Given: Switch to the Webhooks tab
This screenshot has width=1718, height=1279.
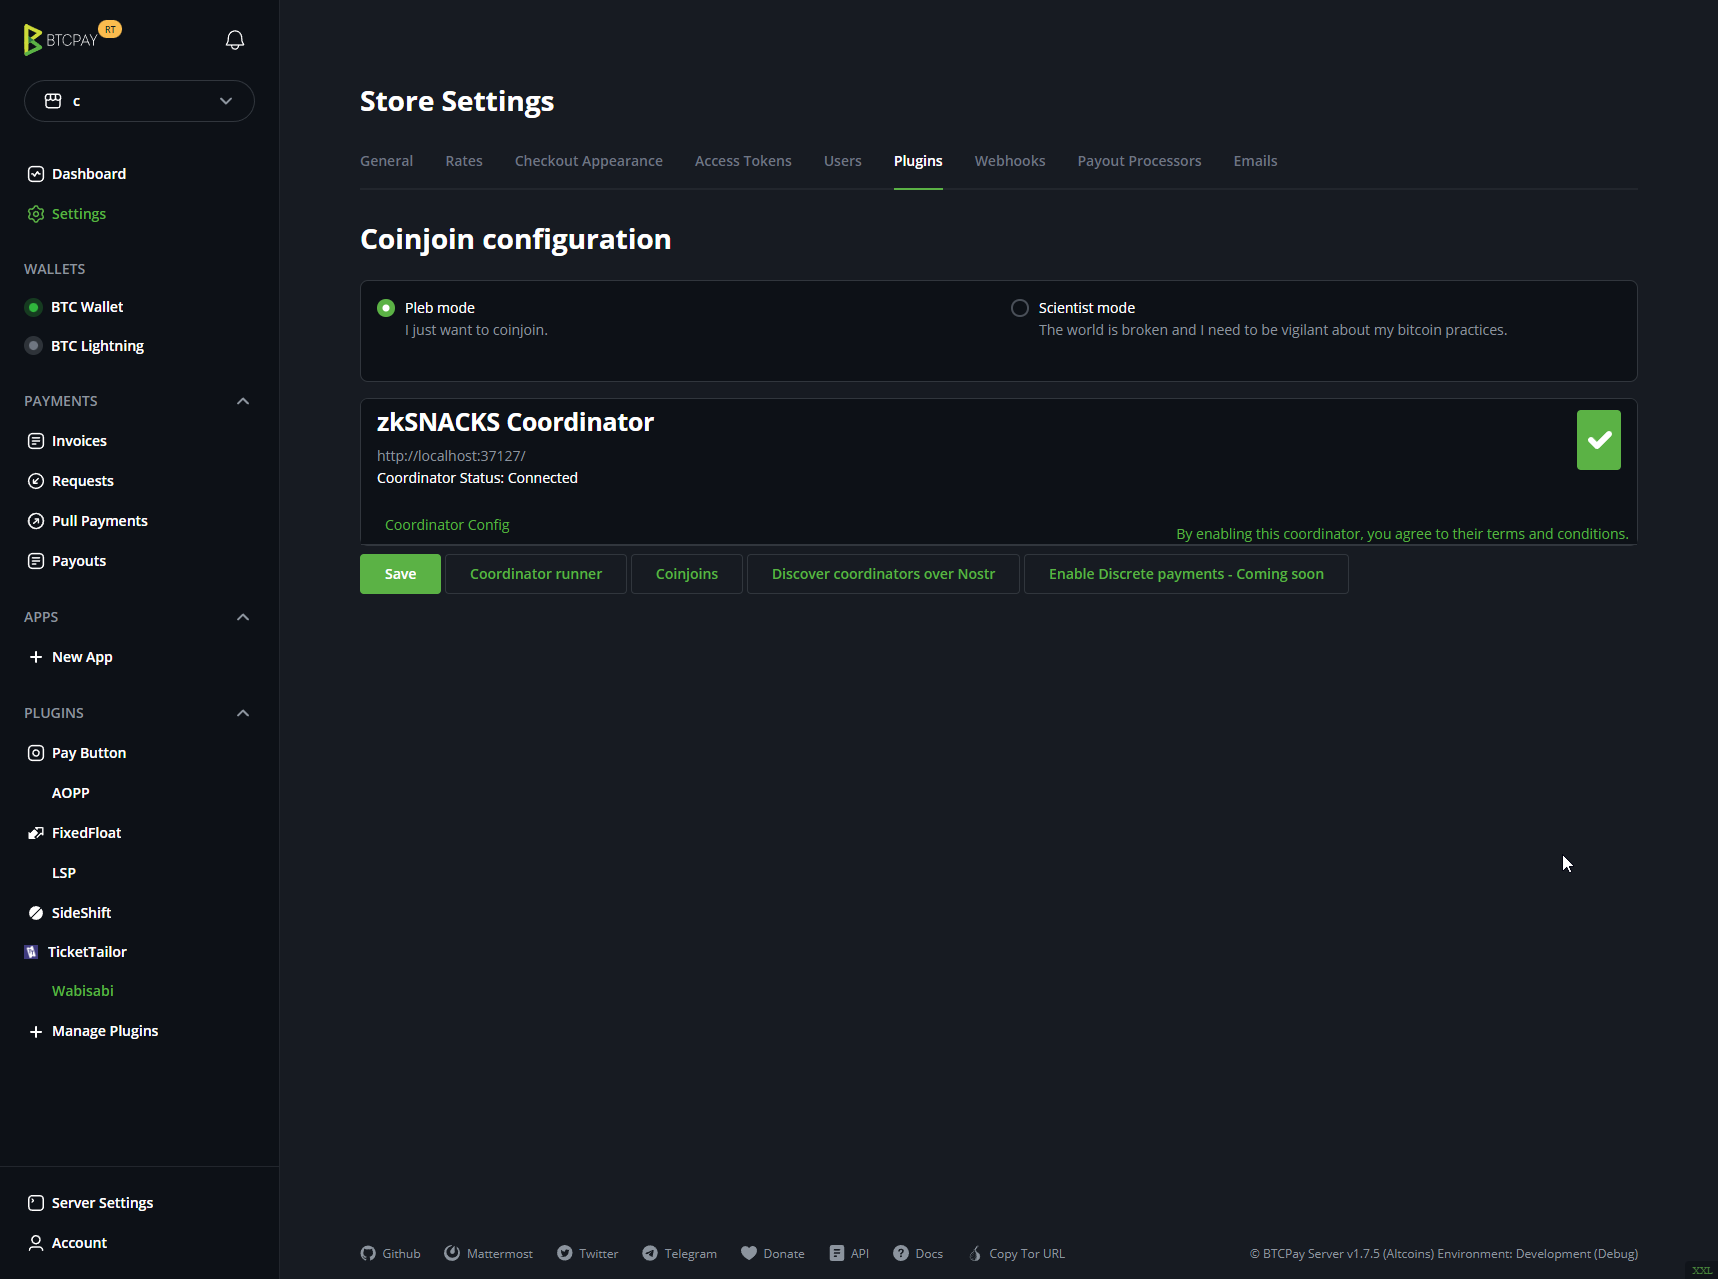Looking at the screenshot, I should point(1009,161).
